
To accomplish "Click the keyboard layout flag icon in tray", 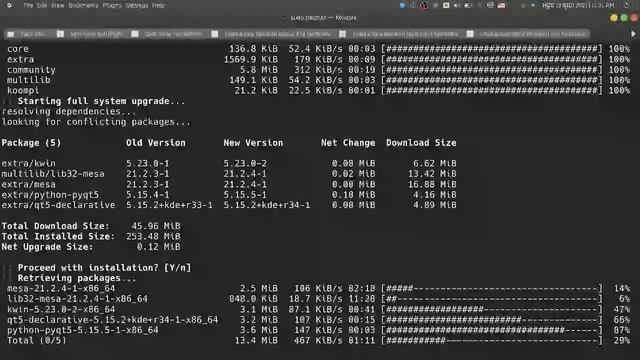I will tap(502, 5).
